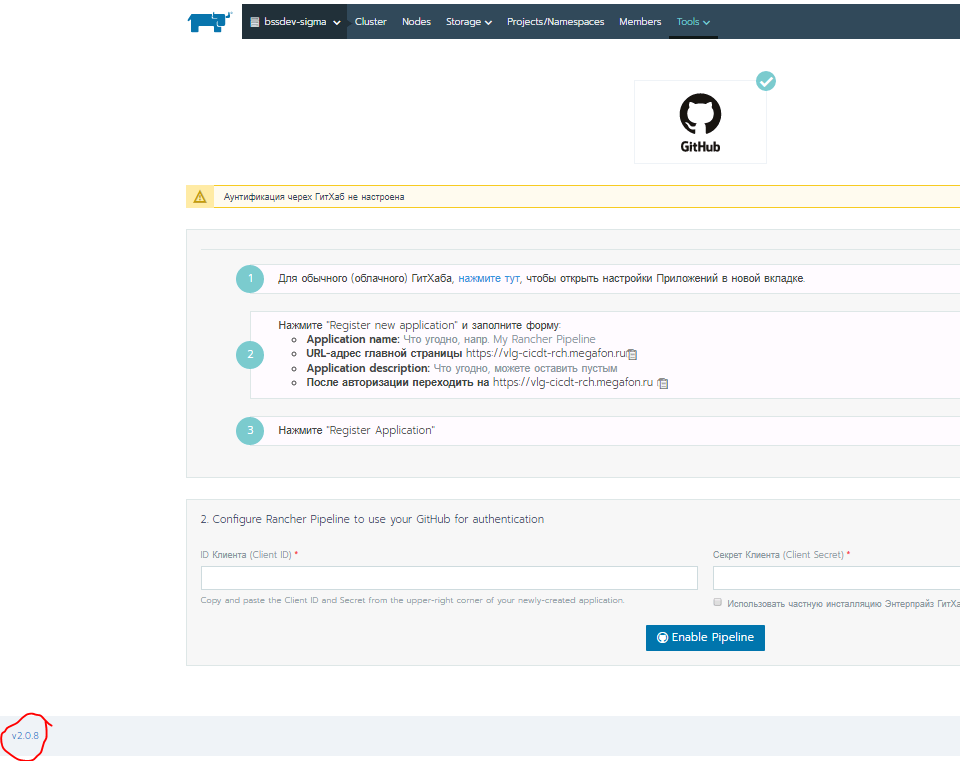Click Enable Pipeline
Image resolution: width=960 pixels, height=761 pixels.
pos(705,637)
